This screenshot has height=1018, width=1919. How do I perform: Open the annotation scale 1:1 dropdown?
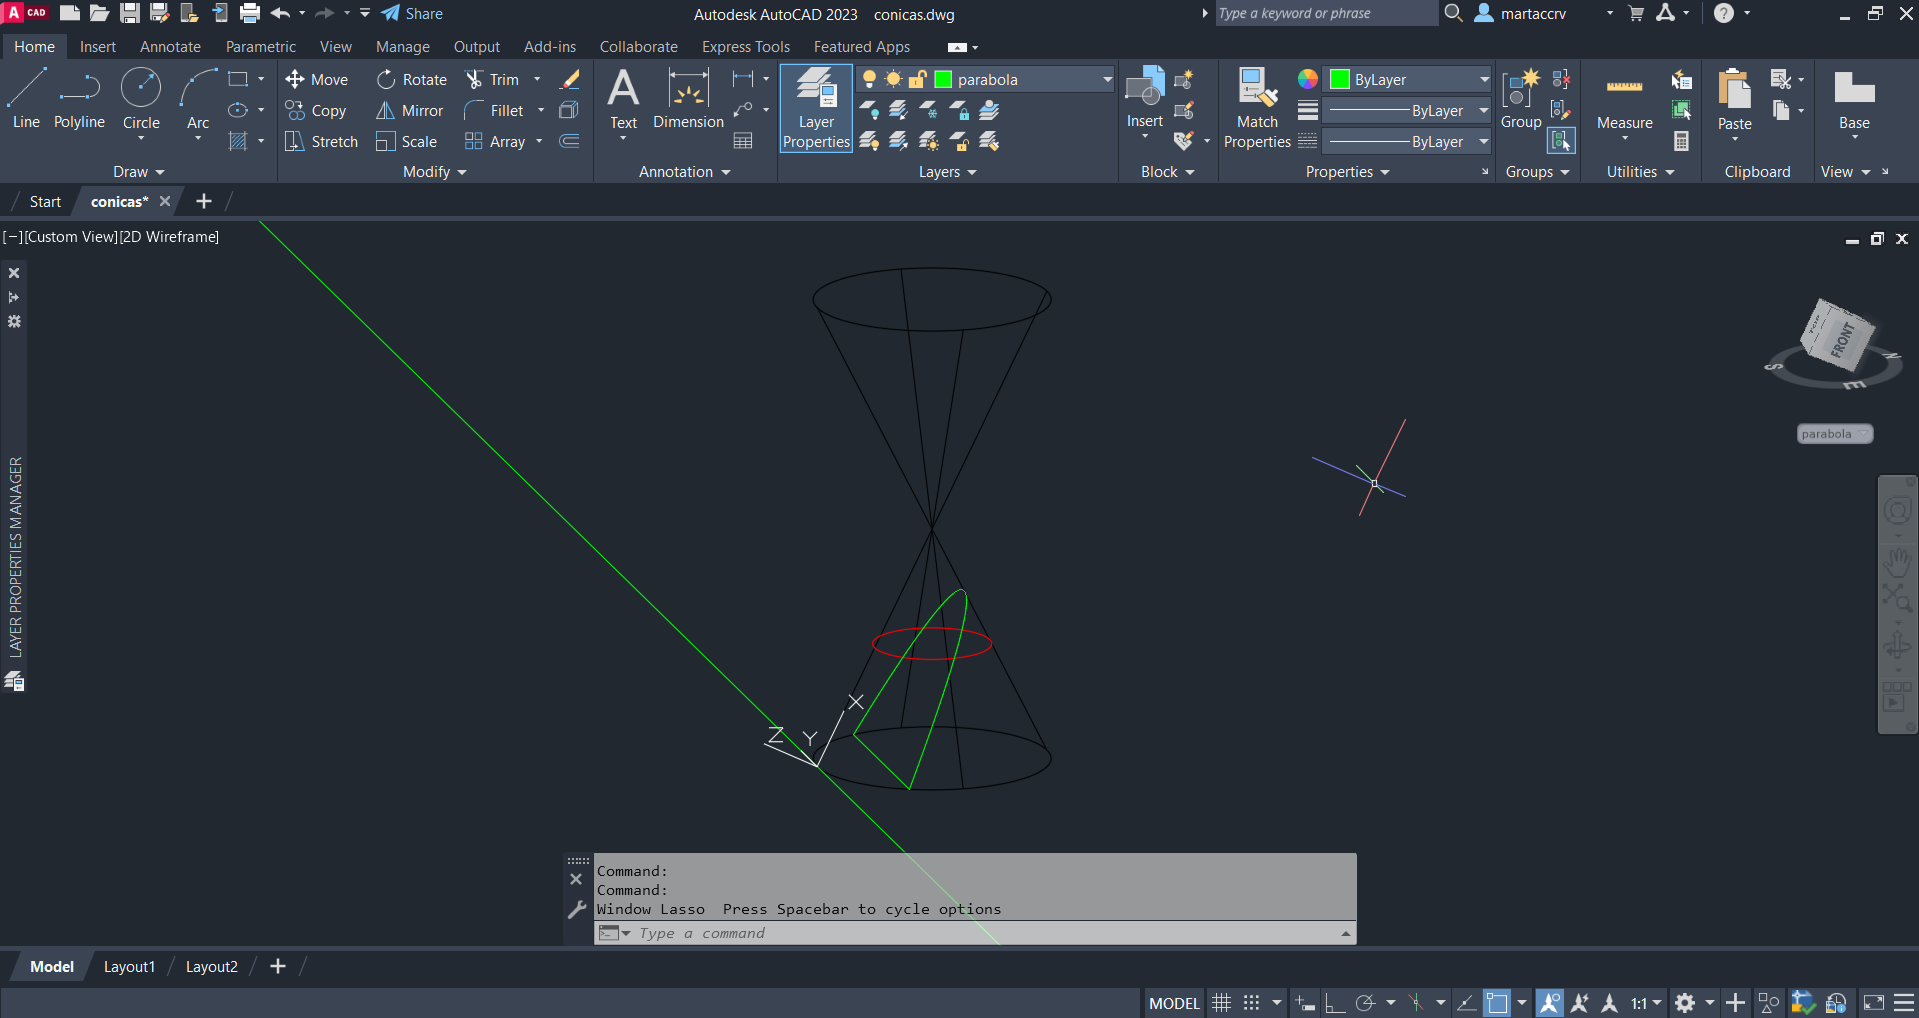[1646, 1003]
